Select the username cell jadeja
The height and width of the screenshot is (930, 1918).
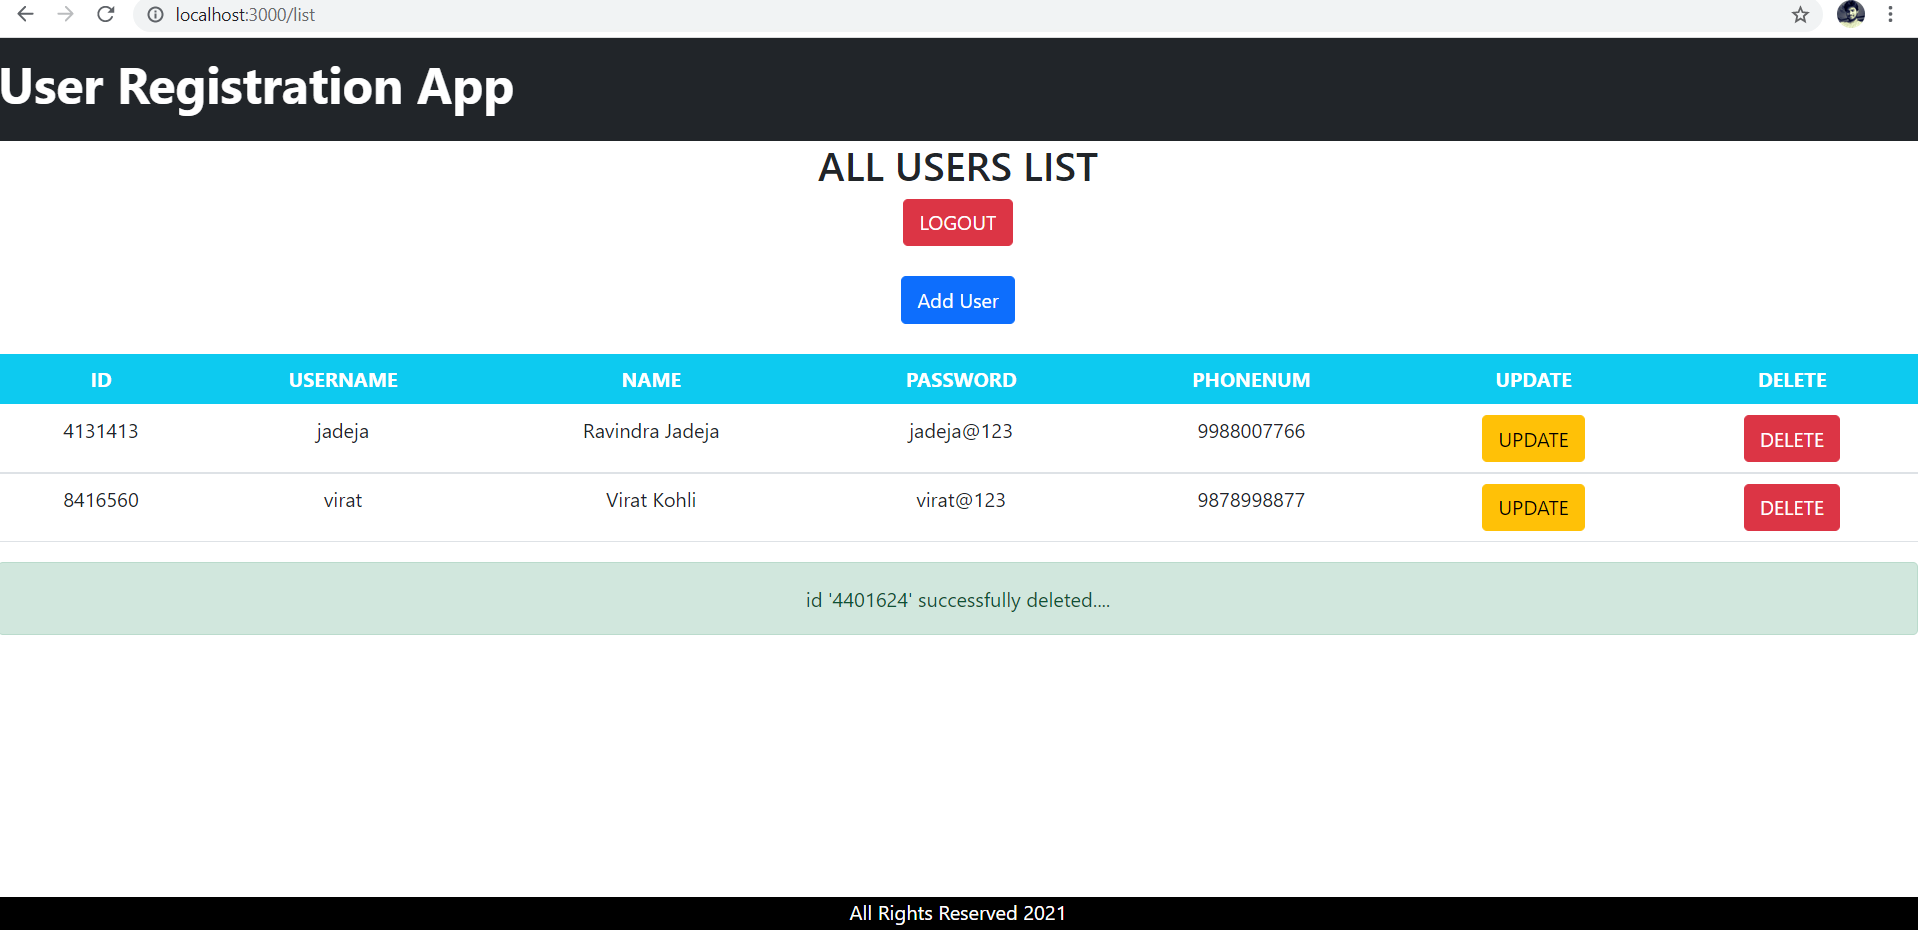pyautogui.click(x=343, y=432)
